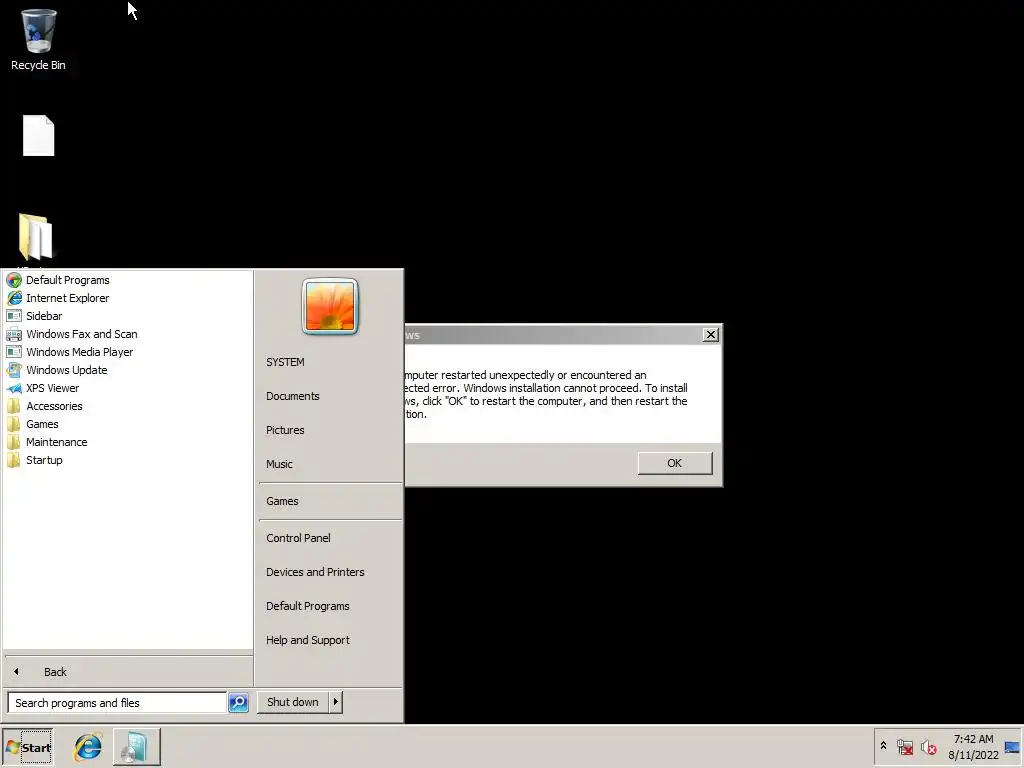Open Devices and Printers

click(x=315, y=572)
